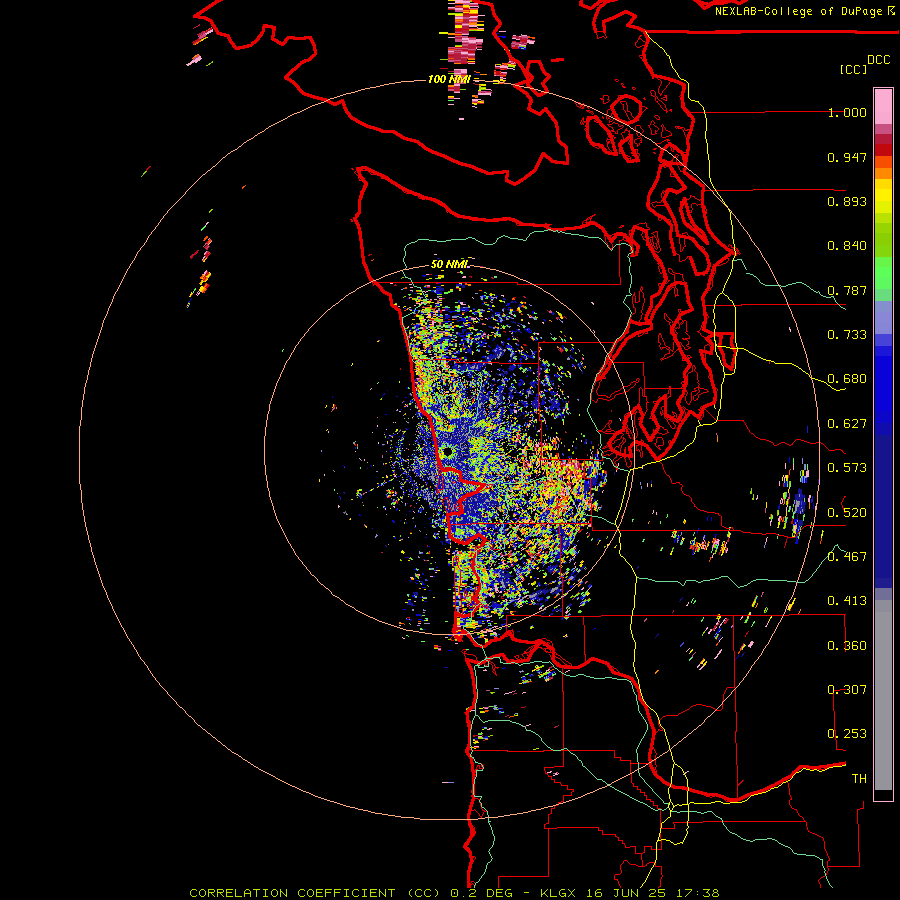Click the 0.413 legend value
The width and height of the screenshot is (900, 900).
847,601
